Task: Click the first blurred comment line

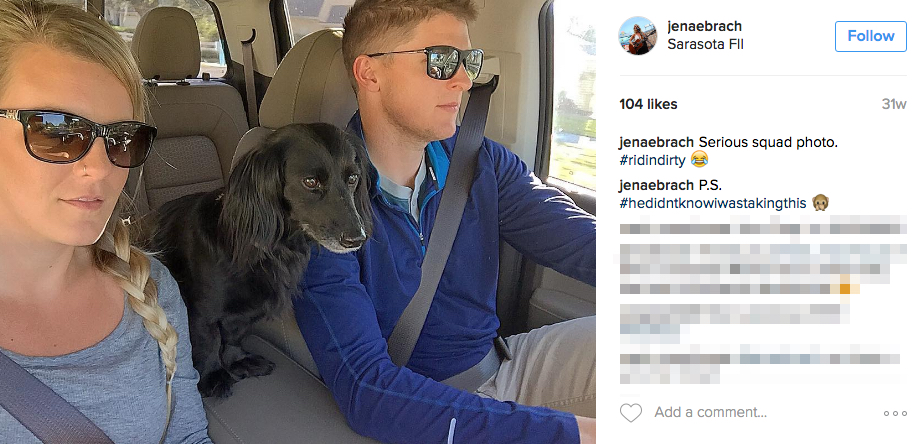Action: coord(763,225)
